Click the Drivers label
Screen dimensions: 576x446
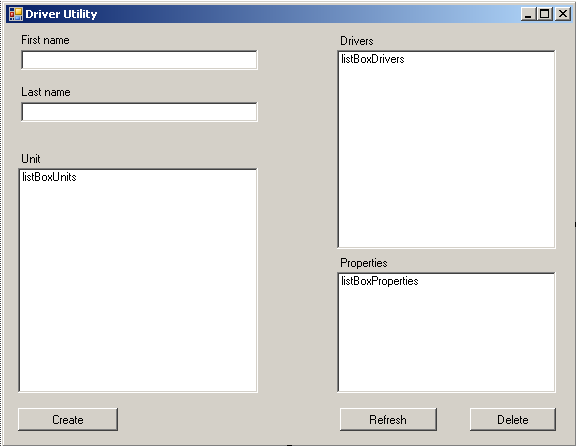pyautogui.click(x=357, y=41)
